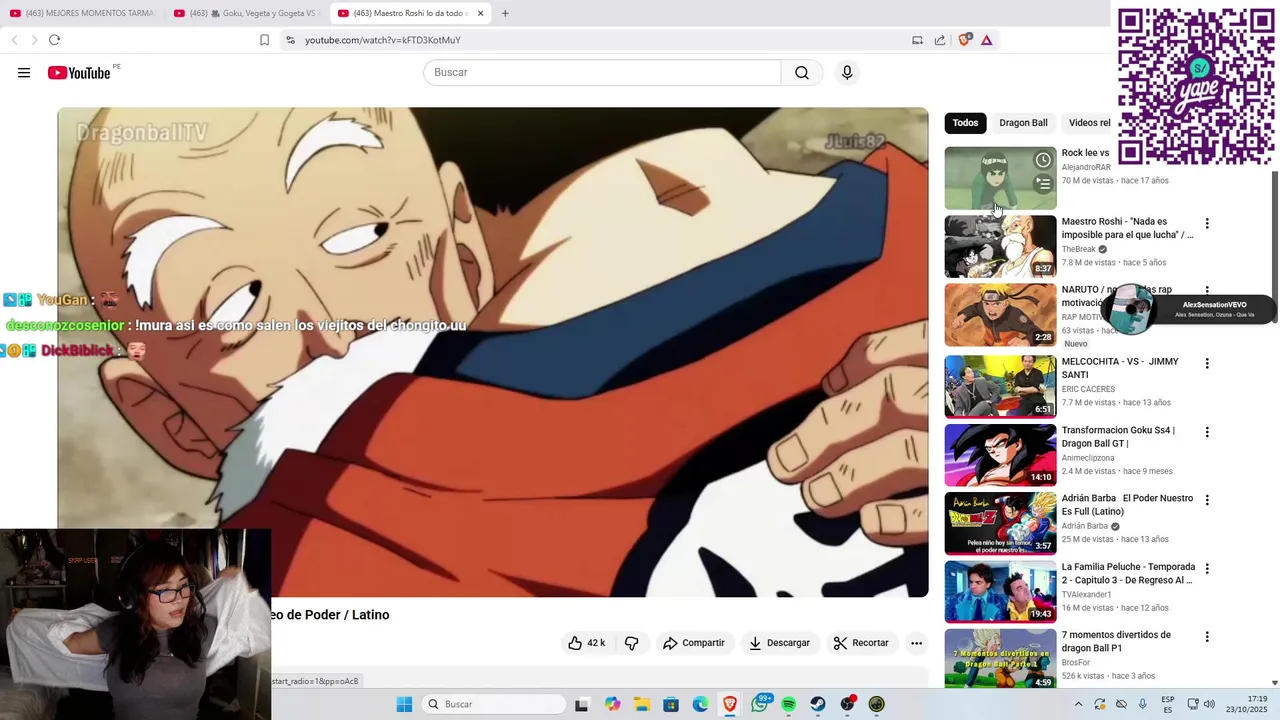Like the video with thumbs up
Image resolution: width=1280 pixels, height=720 pixels.
pos(587,643)
